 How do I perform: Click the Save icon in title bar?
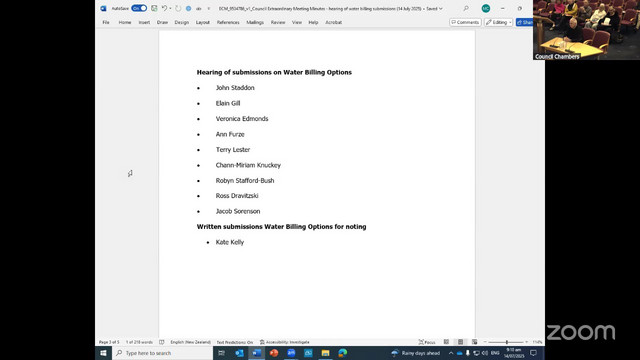click(x=154, y=8)
